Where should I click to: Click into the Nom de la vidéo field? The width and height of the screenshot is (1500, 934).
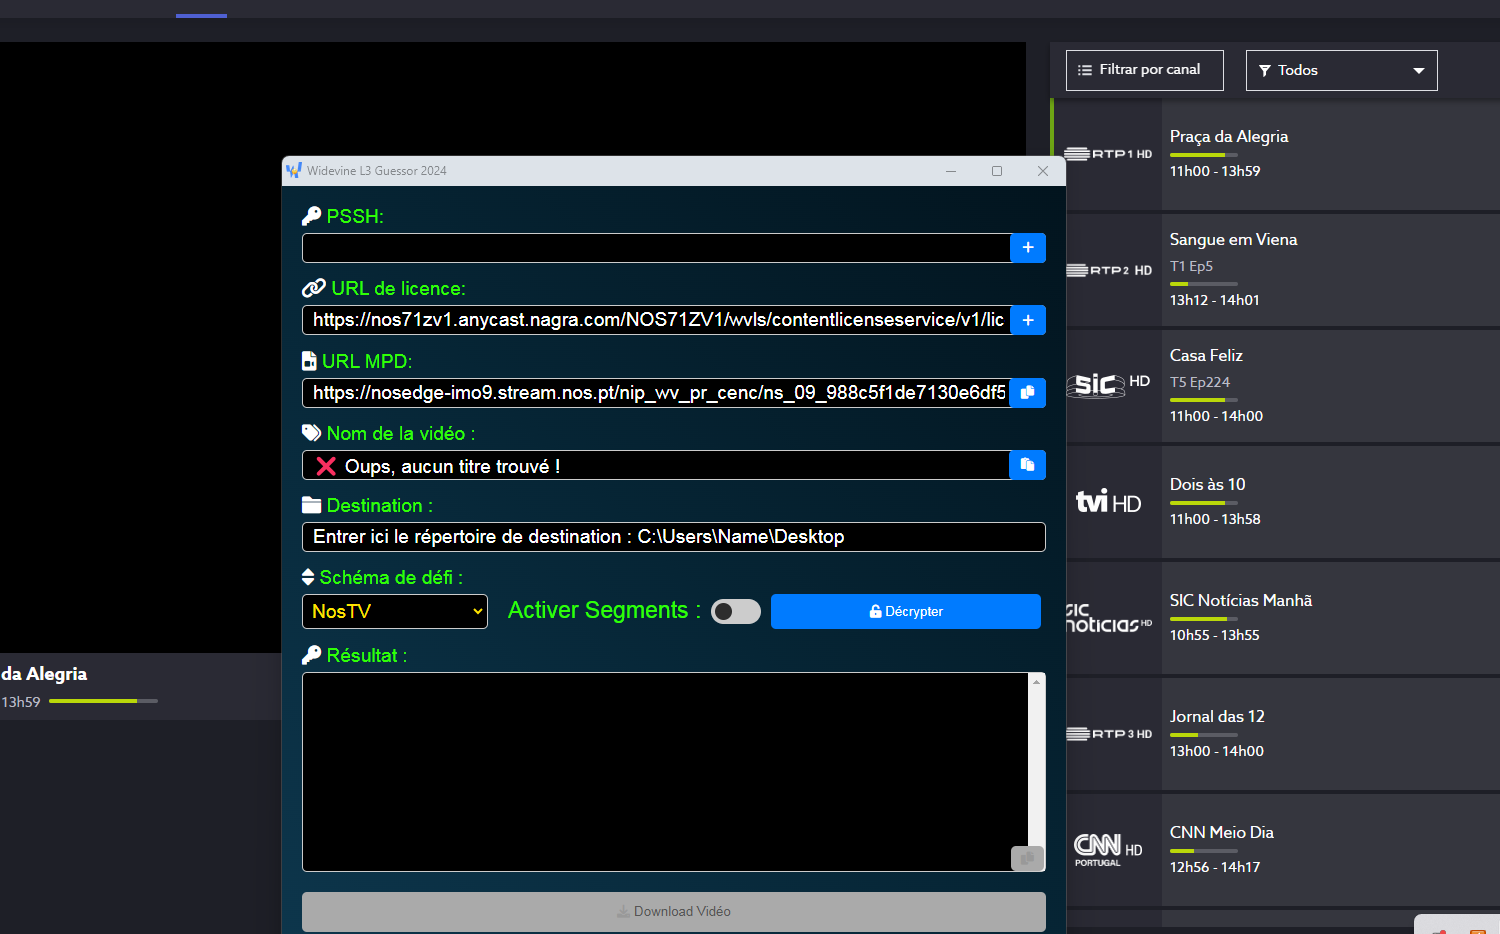click(x=656, y=465)
